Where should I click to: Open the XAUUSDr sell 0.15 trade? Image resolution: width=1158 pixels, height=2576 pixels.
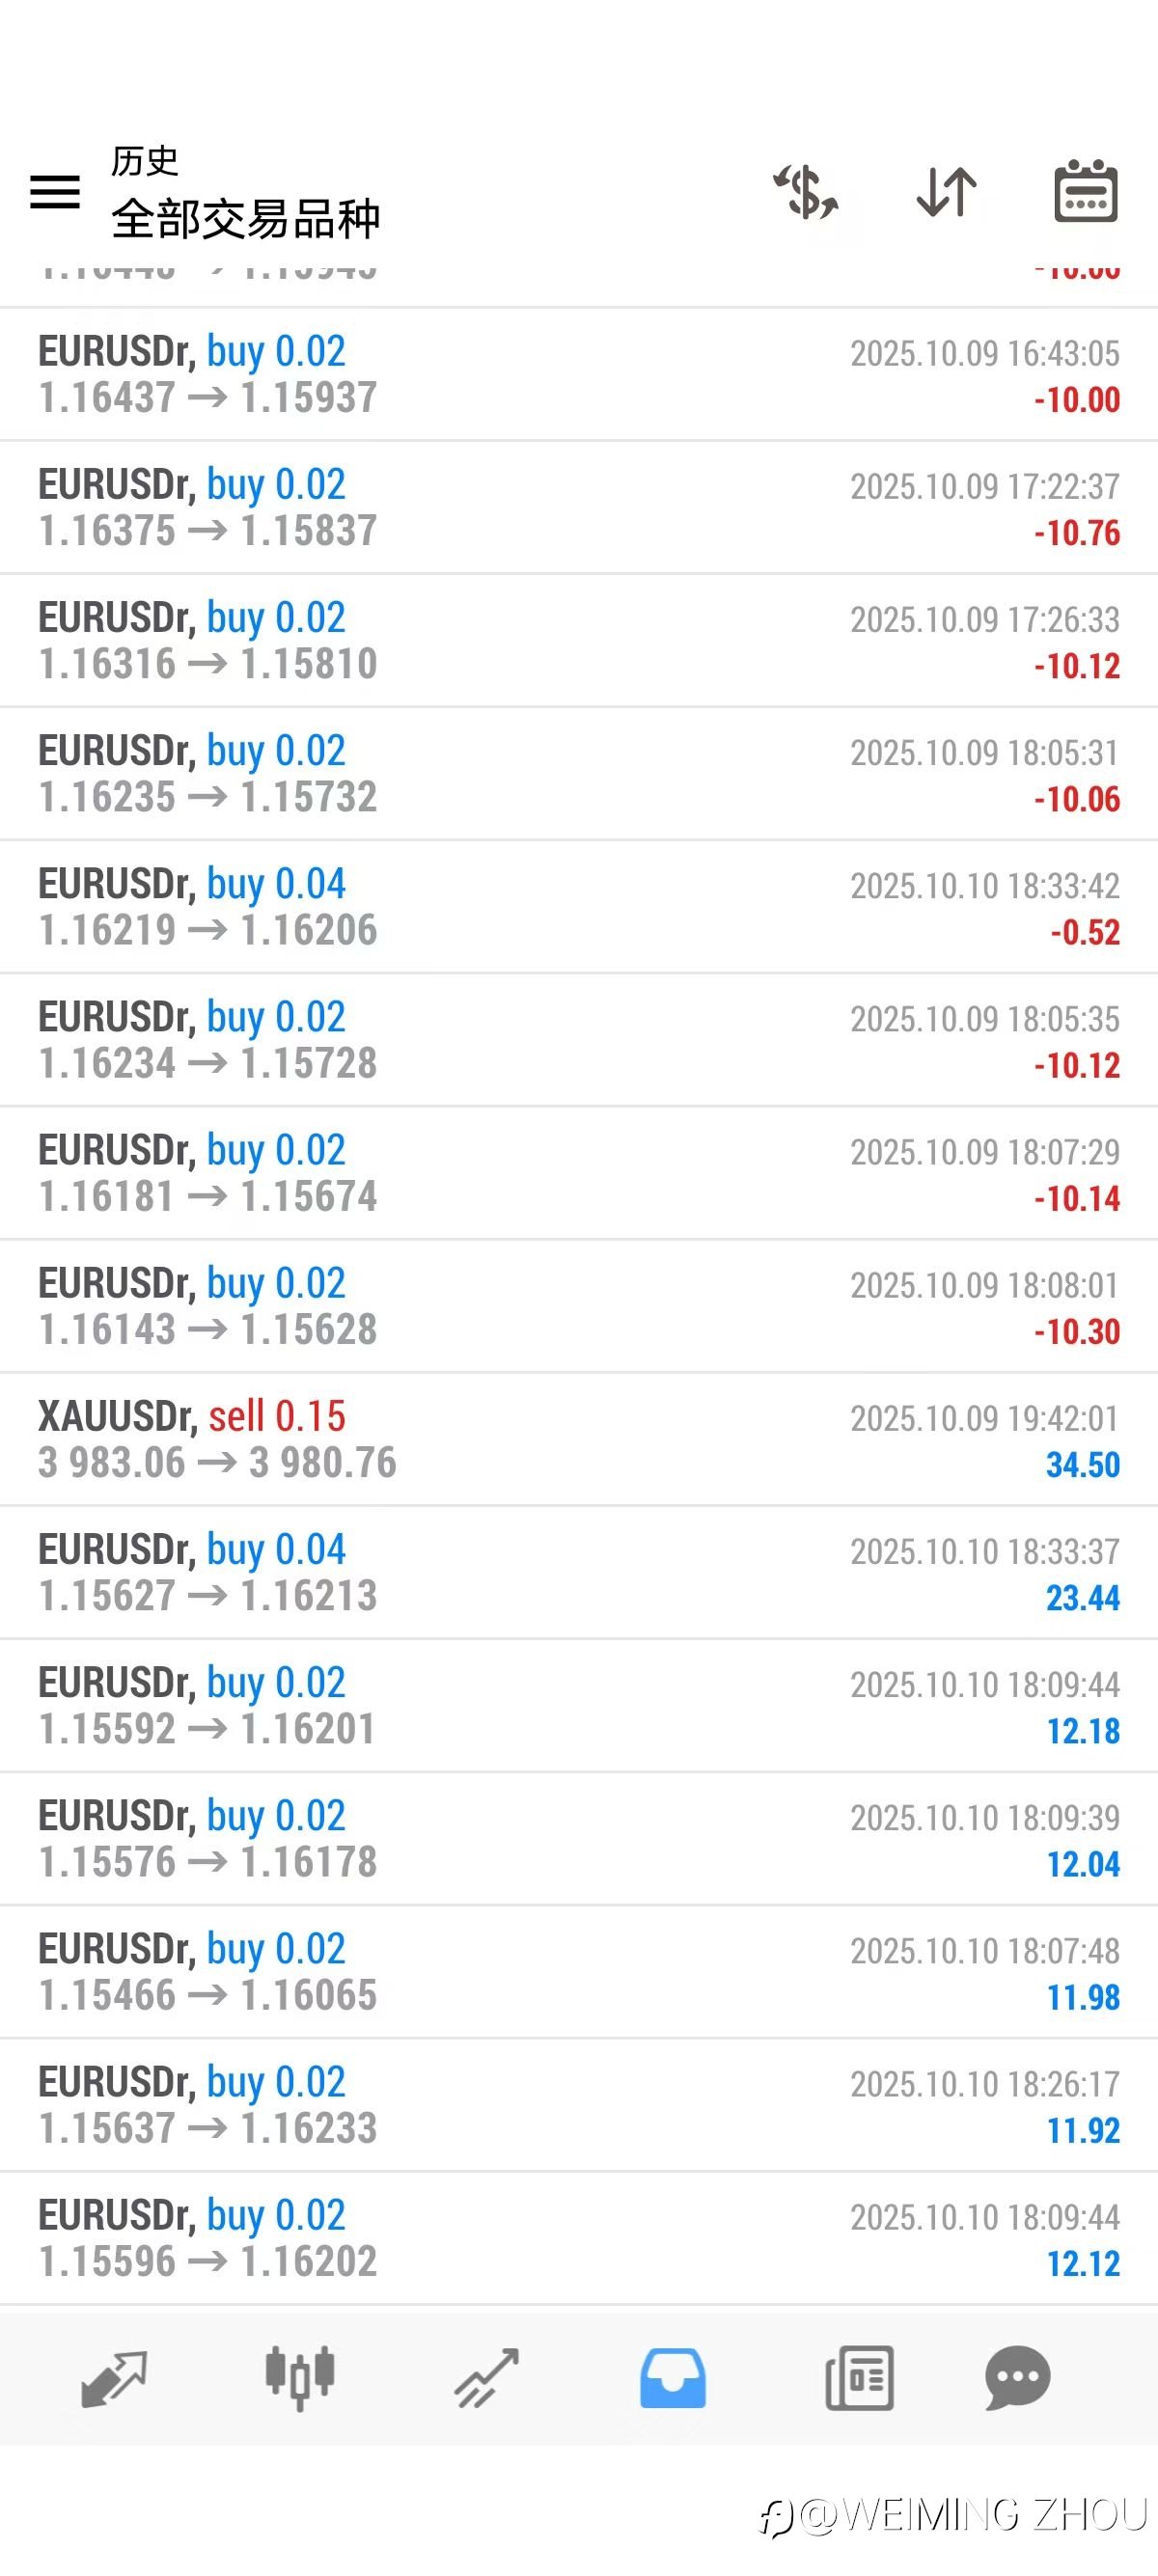click(x=579, y=1439)
